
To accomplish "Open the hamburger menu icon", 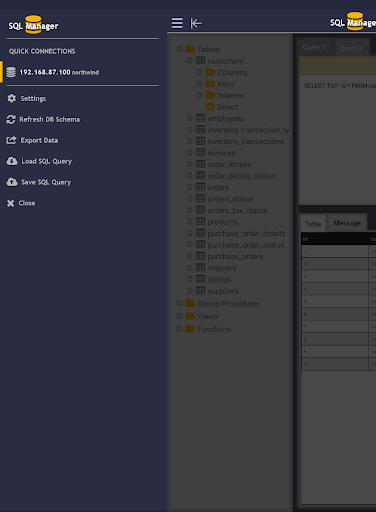I will tap(177, 23).
